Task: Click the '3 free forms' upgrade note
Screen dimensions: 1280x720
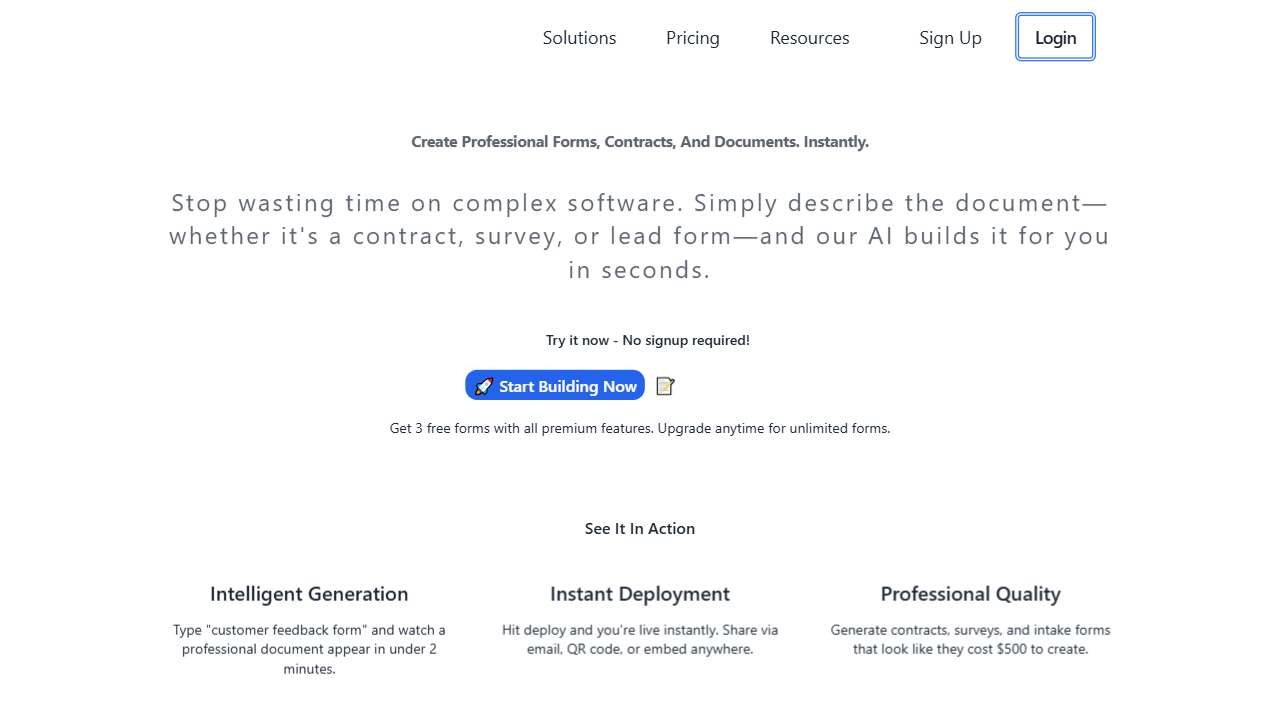Action: tap(640, 428)
